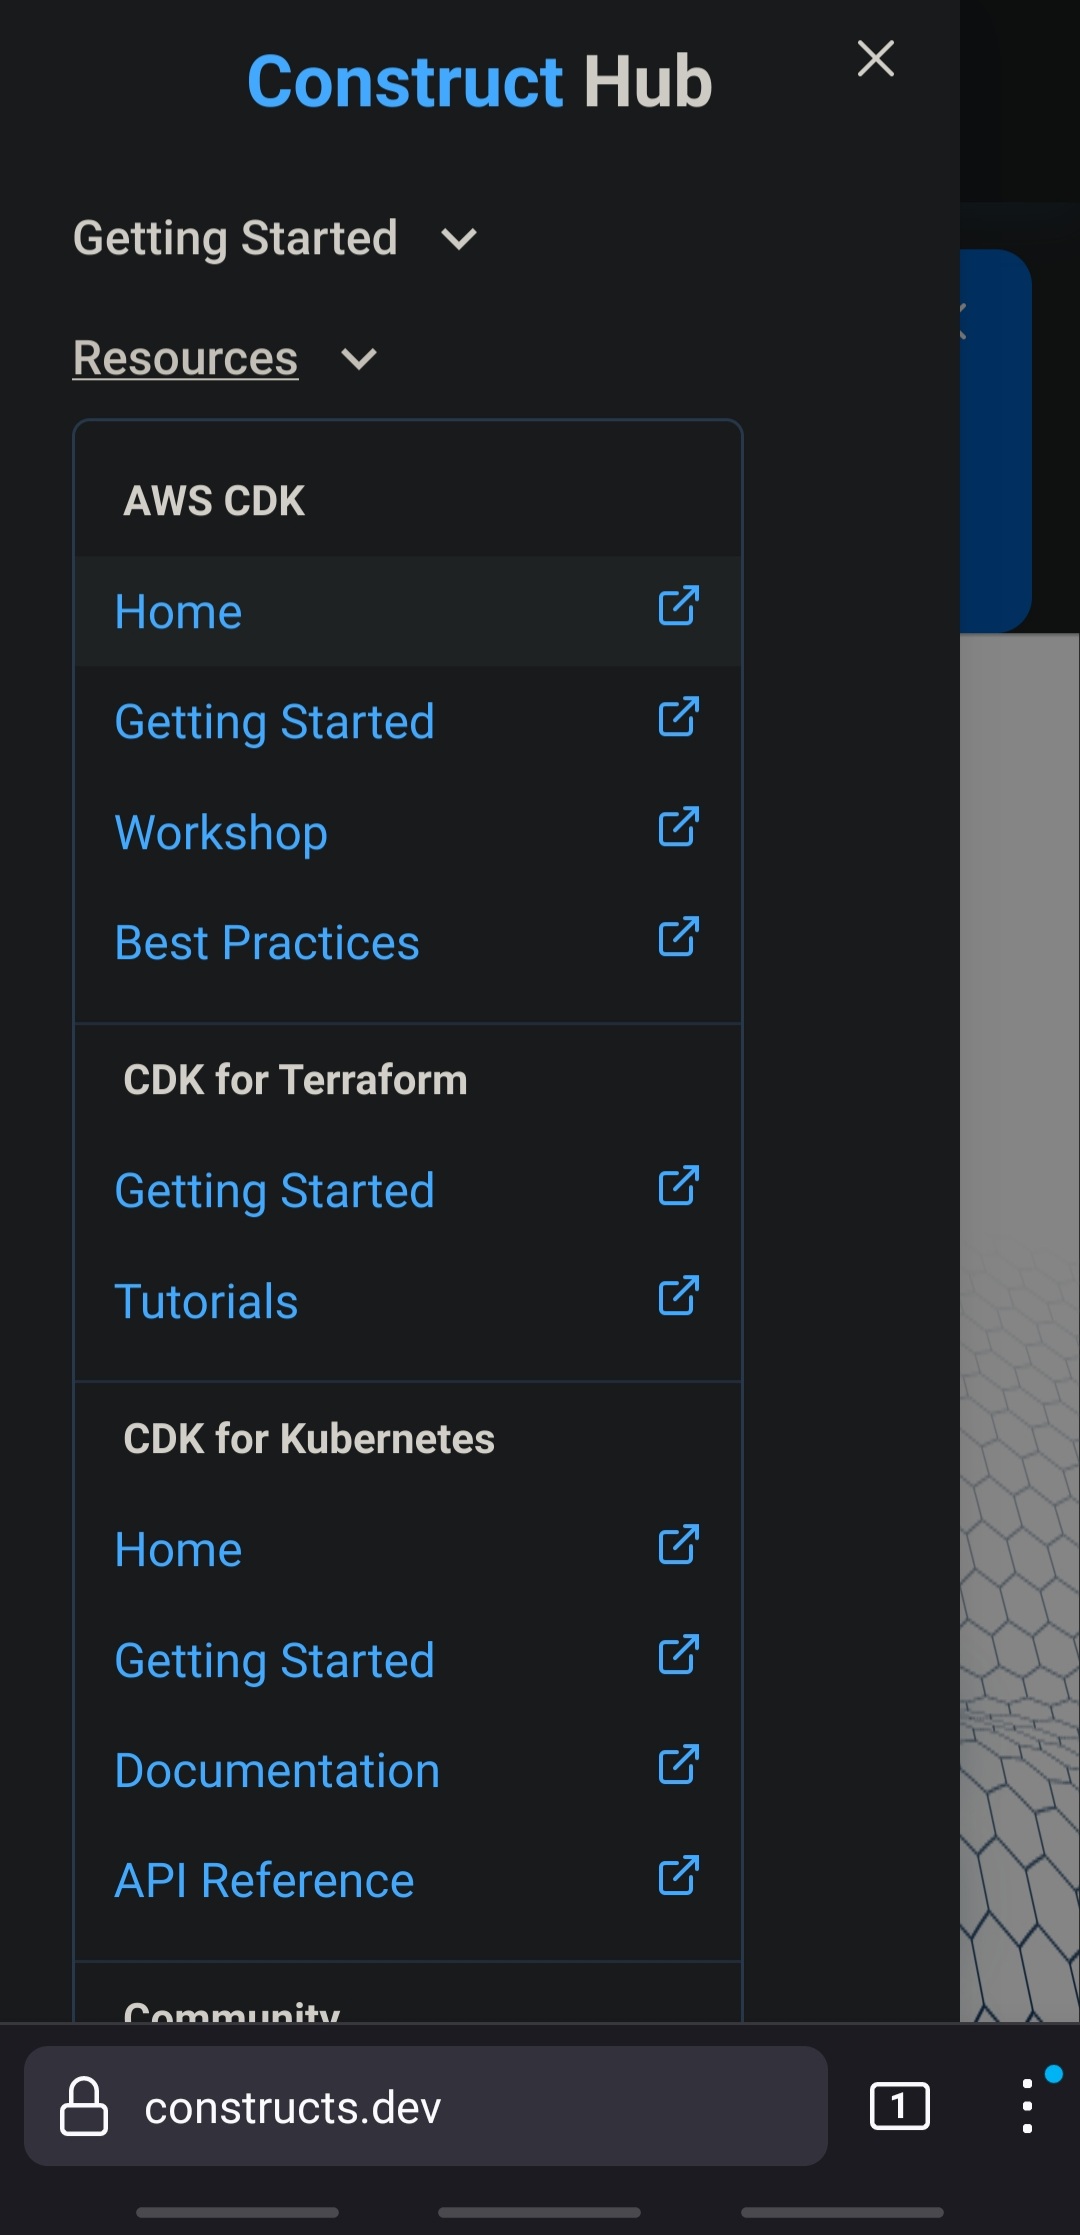Open the AWS CDK Workshop link
Viewport: 1080px width, 2235px height.
(220, 832)
